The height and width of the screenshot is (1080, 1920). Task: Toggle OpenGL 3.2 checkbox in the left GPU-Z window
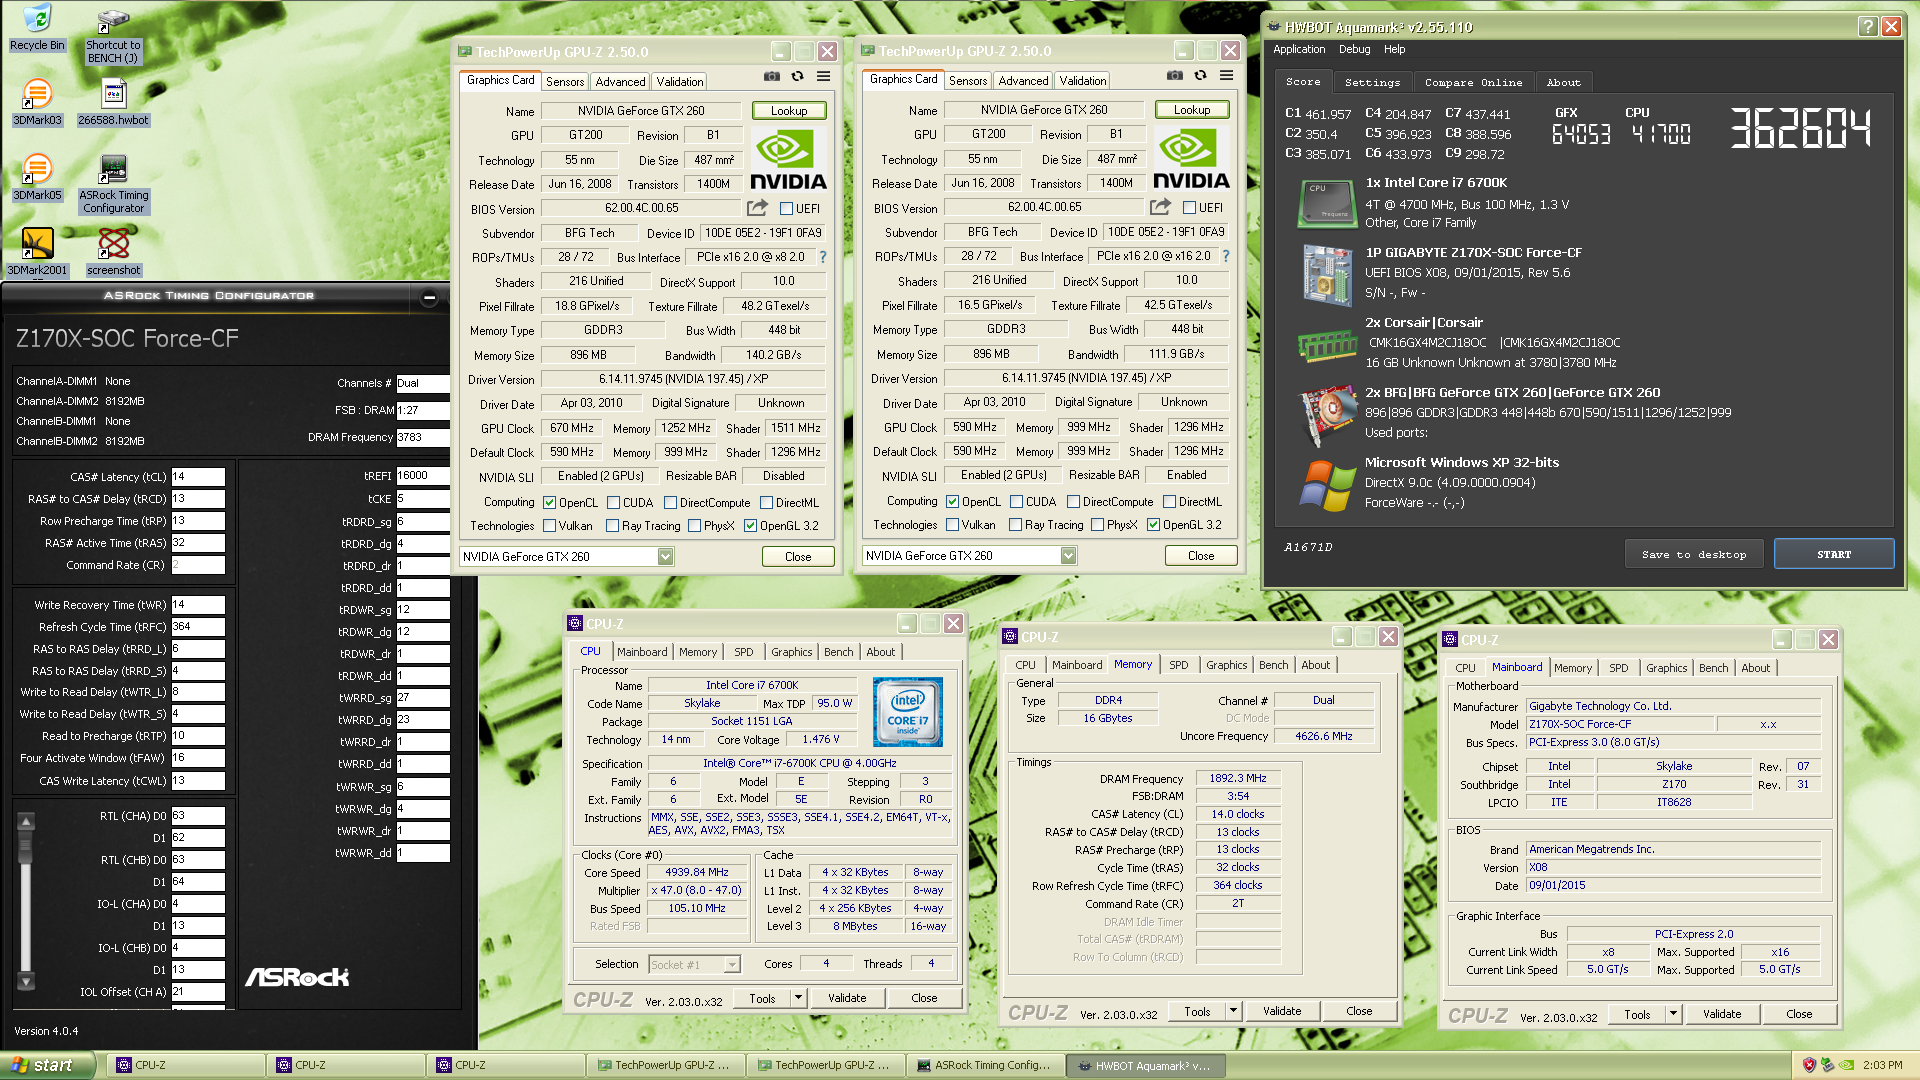[x=750, y=526]
